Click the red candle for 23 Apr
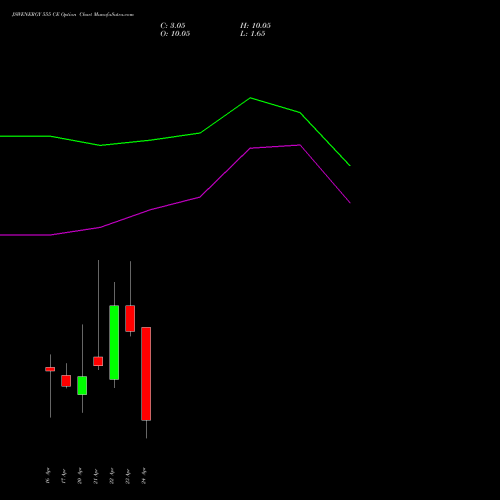 [x=130, y=318]
